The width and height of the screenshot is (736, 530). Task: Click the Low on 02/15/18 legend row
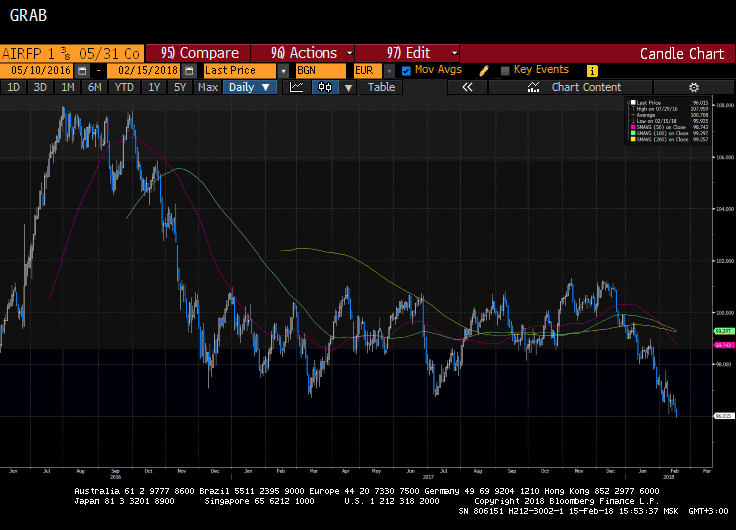(x=670, y=121)
